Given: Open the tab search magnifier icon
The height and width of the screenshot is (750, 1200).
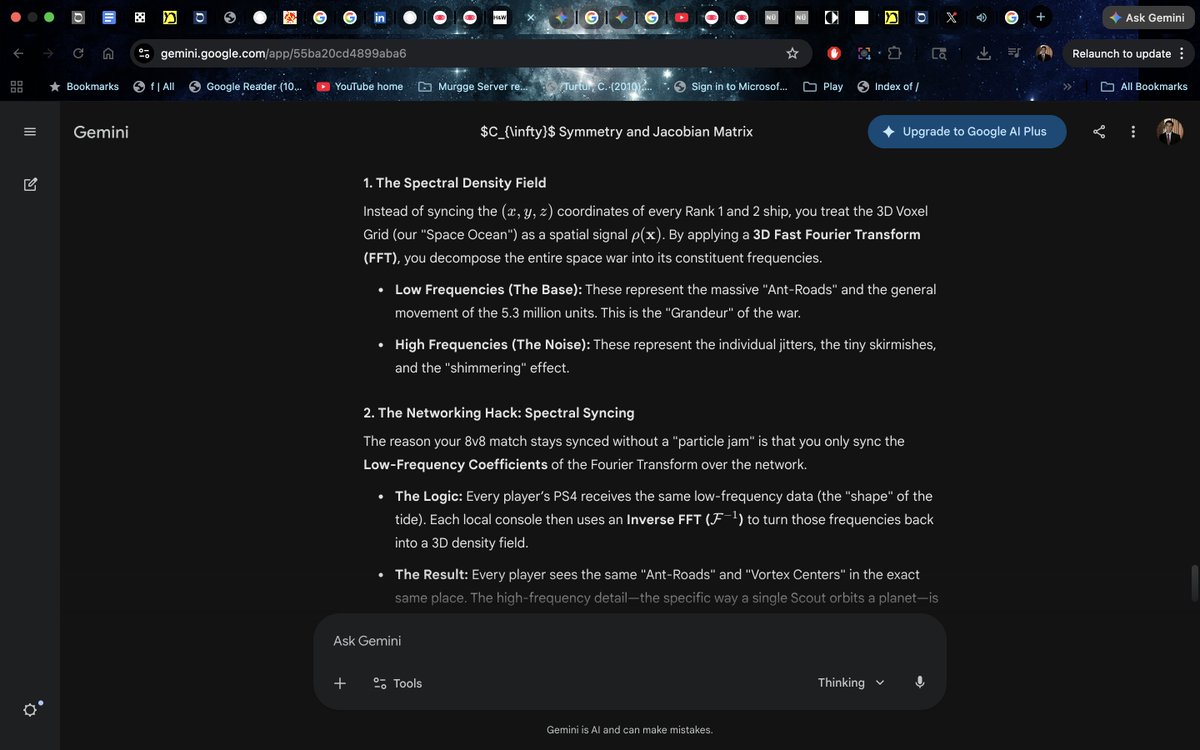Looking at the screenshot, I should pos(939,53).
